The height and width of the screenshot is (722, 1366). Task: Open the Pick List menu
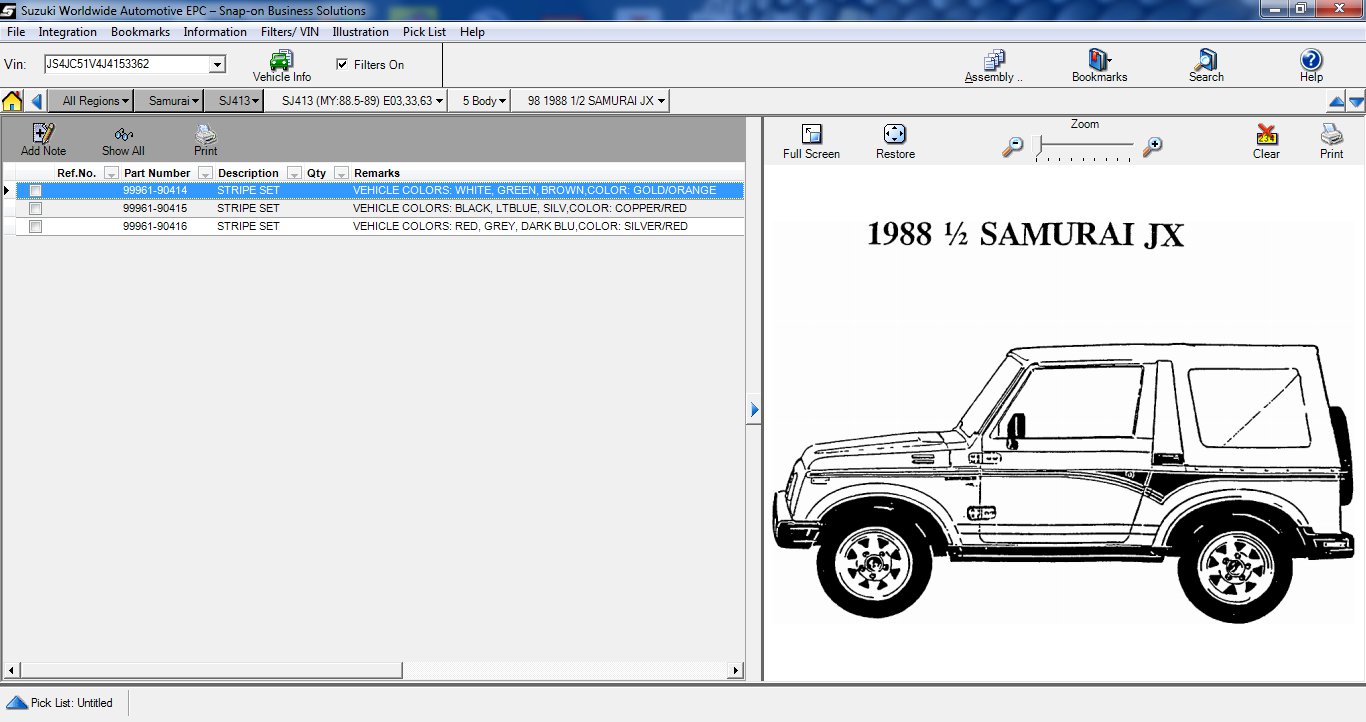424,32
